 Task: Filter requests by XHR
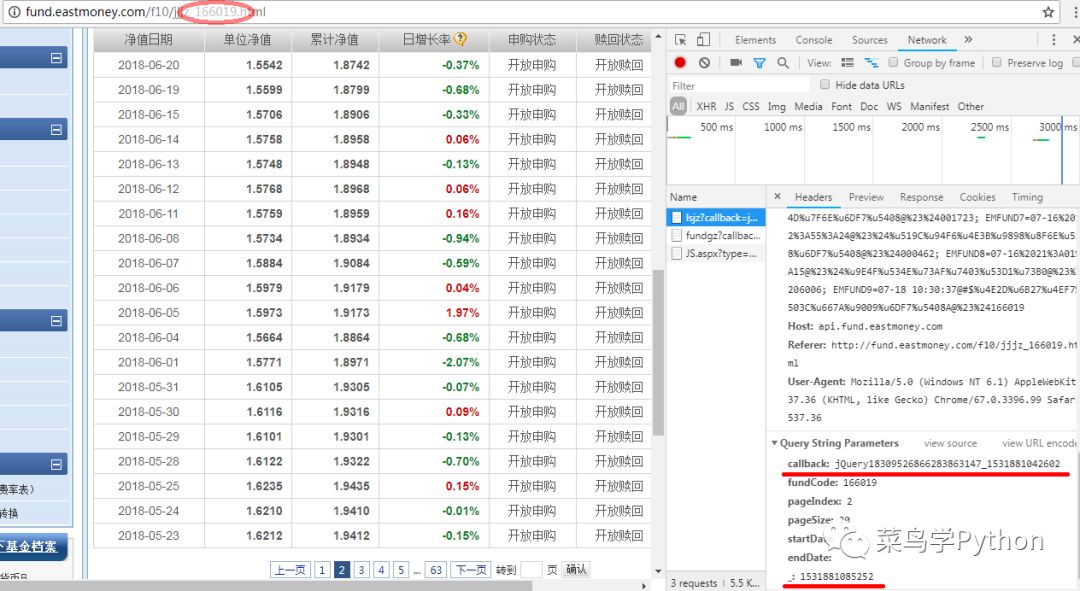[706, 106]
